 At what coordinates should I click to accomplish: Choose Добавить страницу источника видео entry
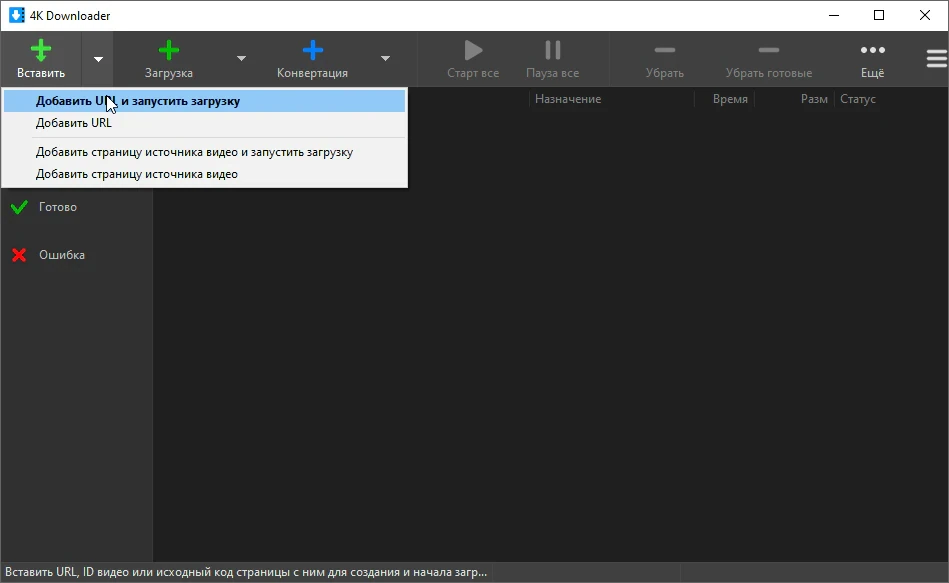click(205, 174)
